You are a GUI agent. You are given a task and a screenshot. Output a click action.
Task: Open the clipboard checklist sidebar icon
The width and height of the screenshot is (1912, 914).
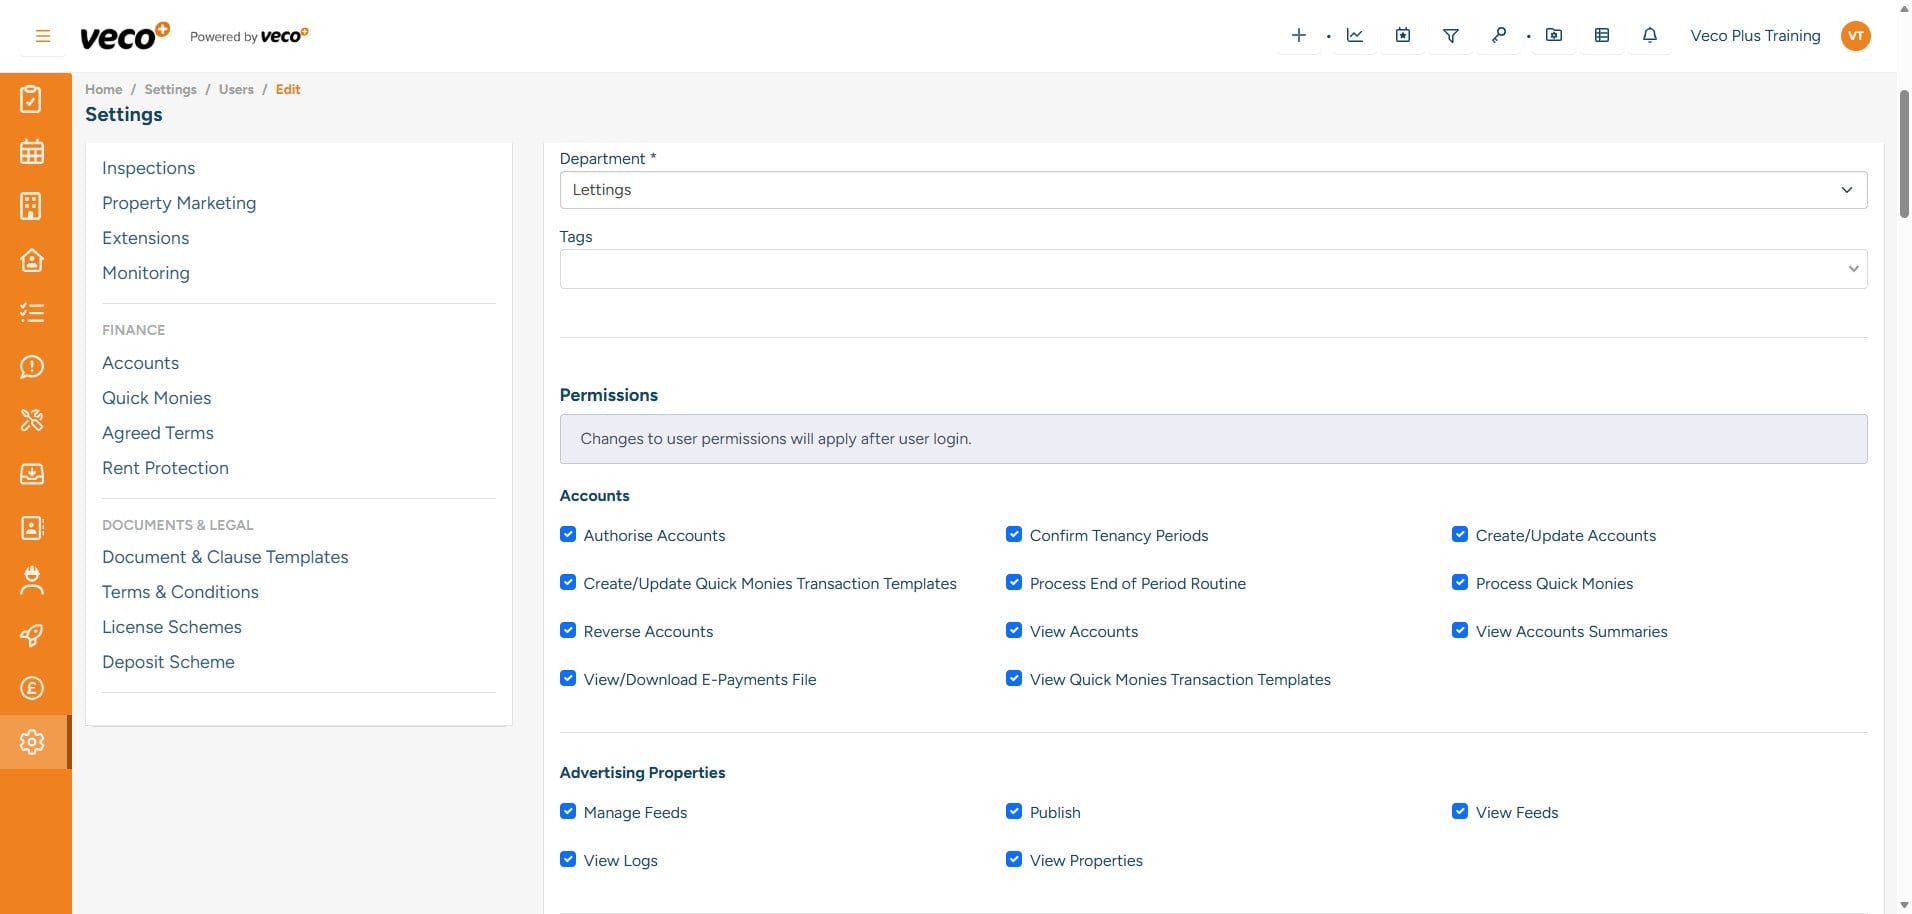pyautogui.click(x=32, y=99)
